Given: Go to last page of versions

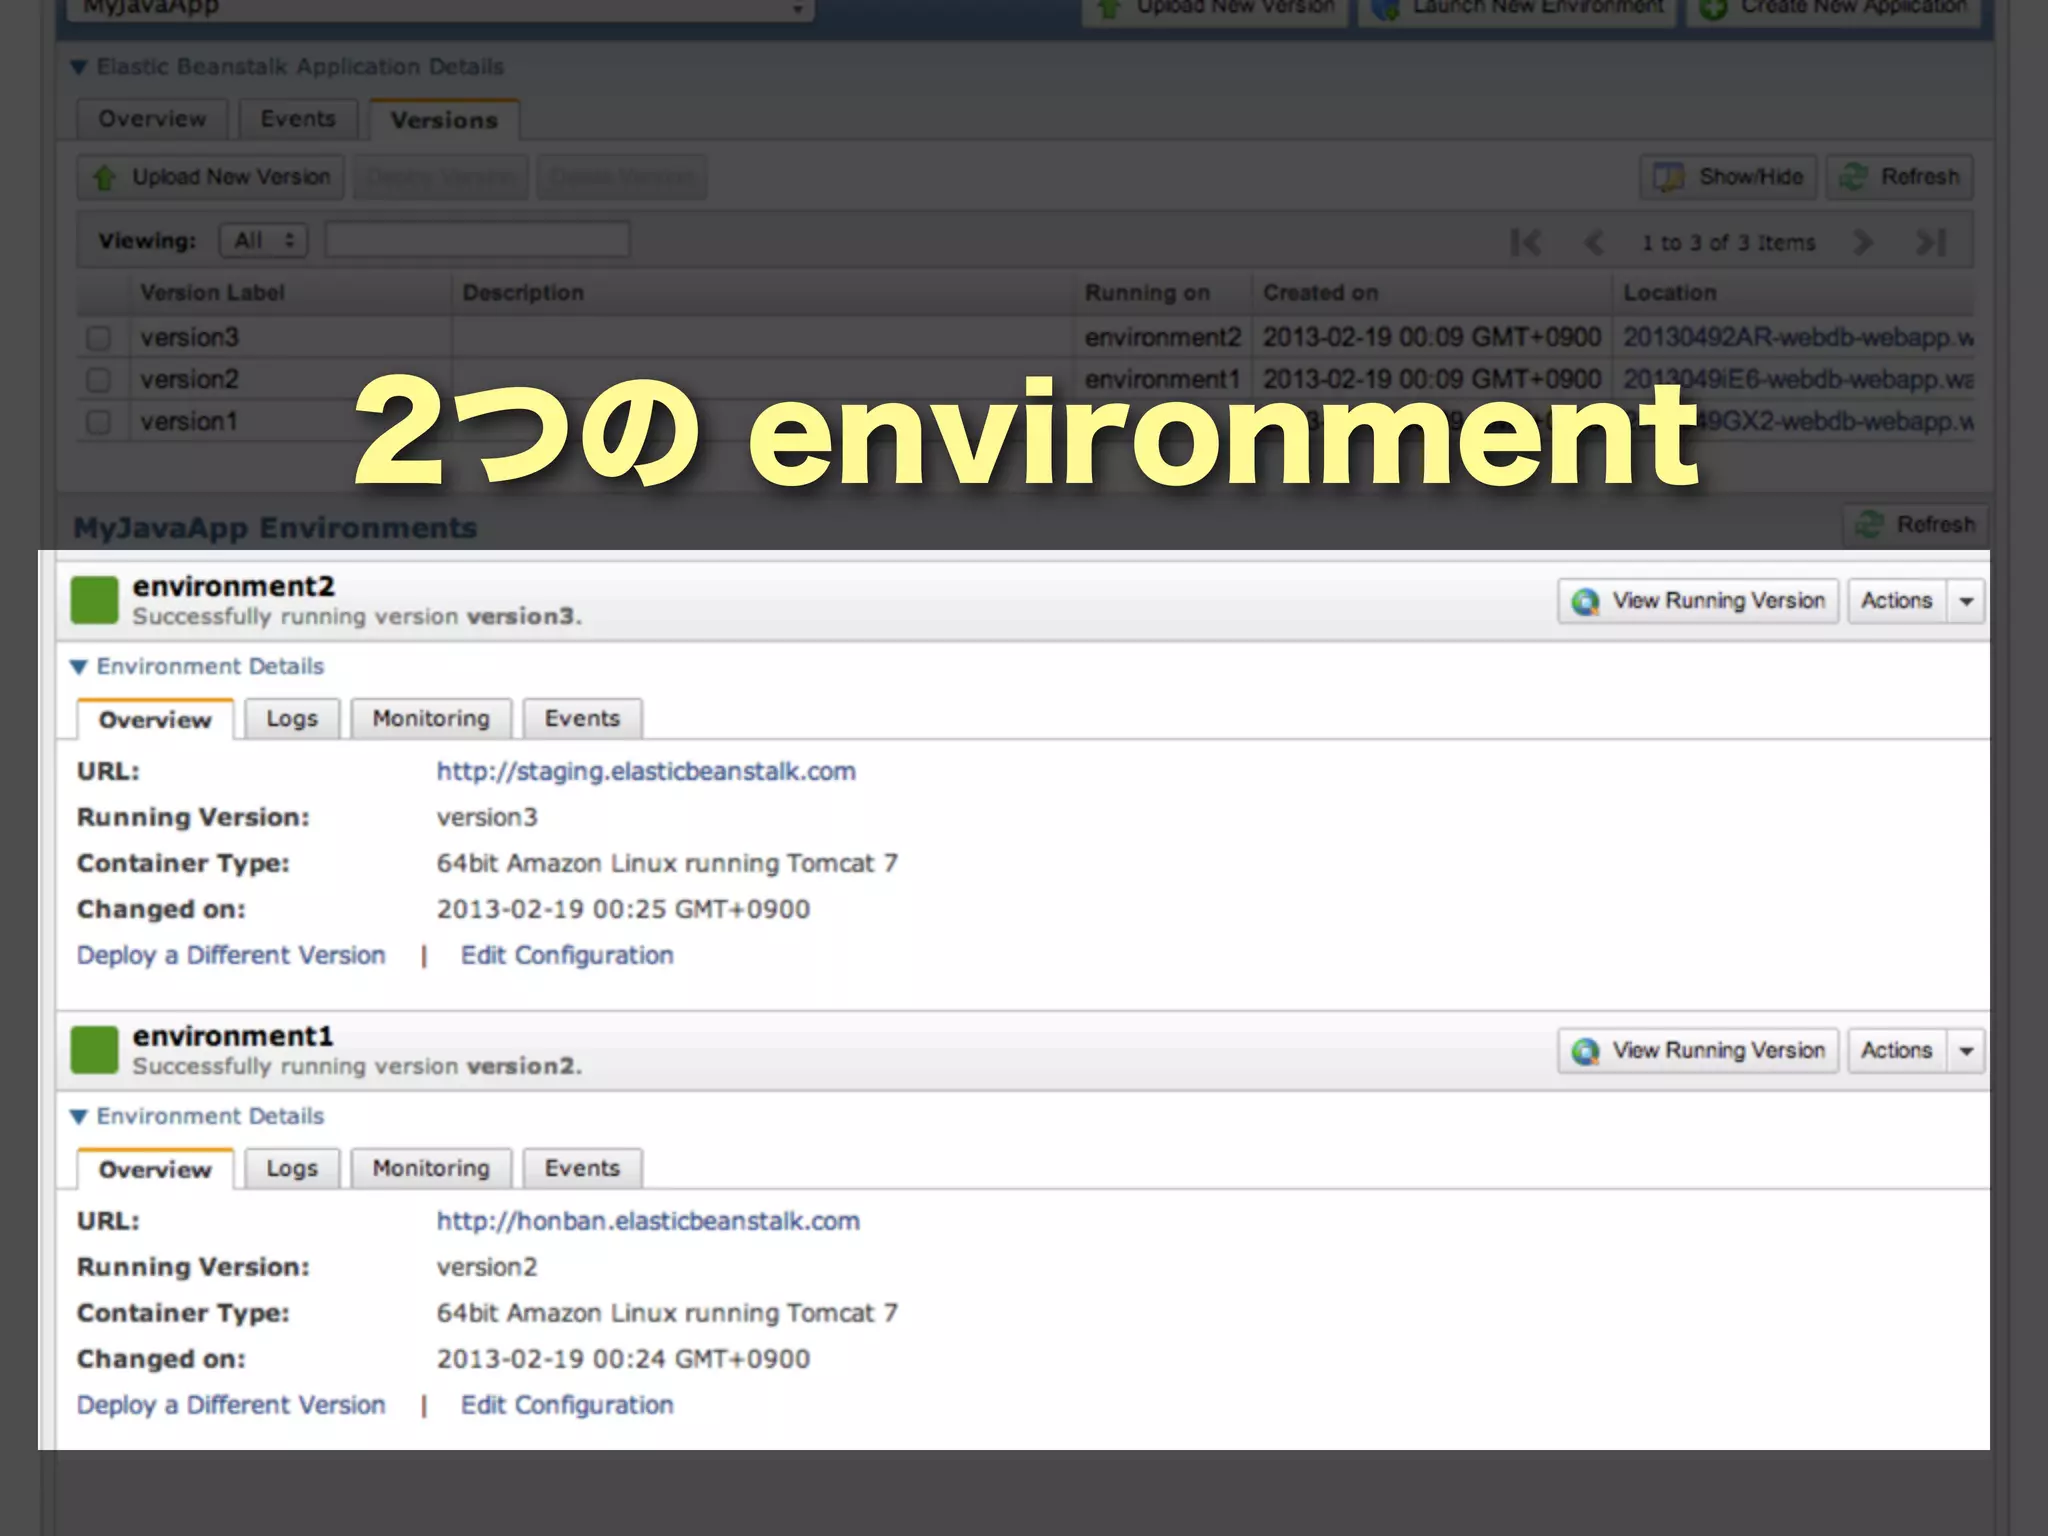Looking at the screenshot, I should click(1930, 242).
